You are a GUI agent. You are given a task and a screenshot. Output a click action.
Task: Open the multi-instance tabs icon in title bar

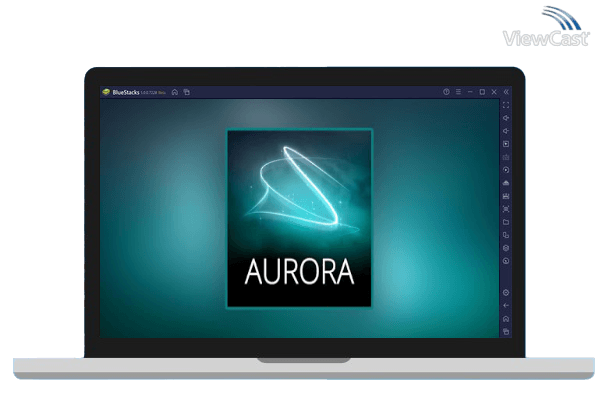tap(187, 92)
